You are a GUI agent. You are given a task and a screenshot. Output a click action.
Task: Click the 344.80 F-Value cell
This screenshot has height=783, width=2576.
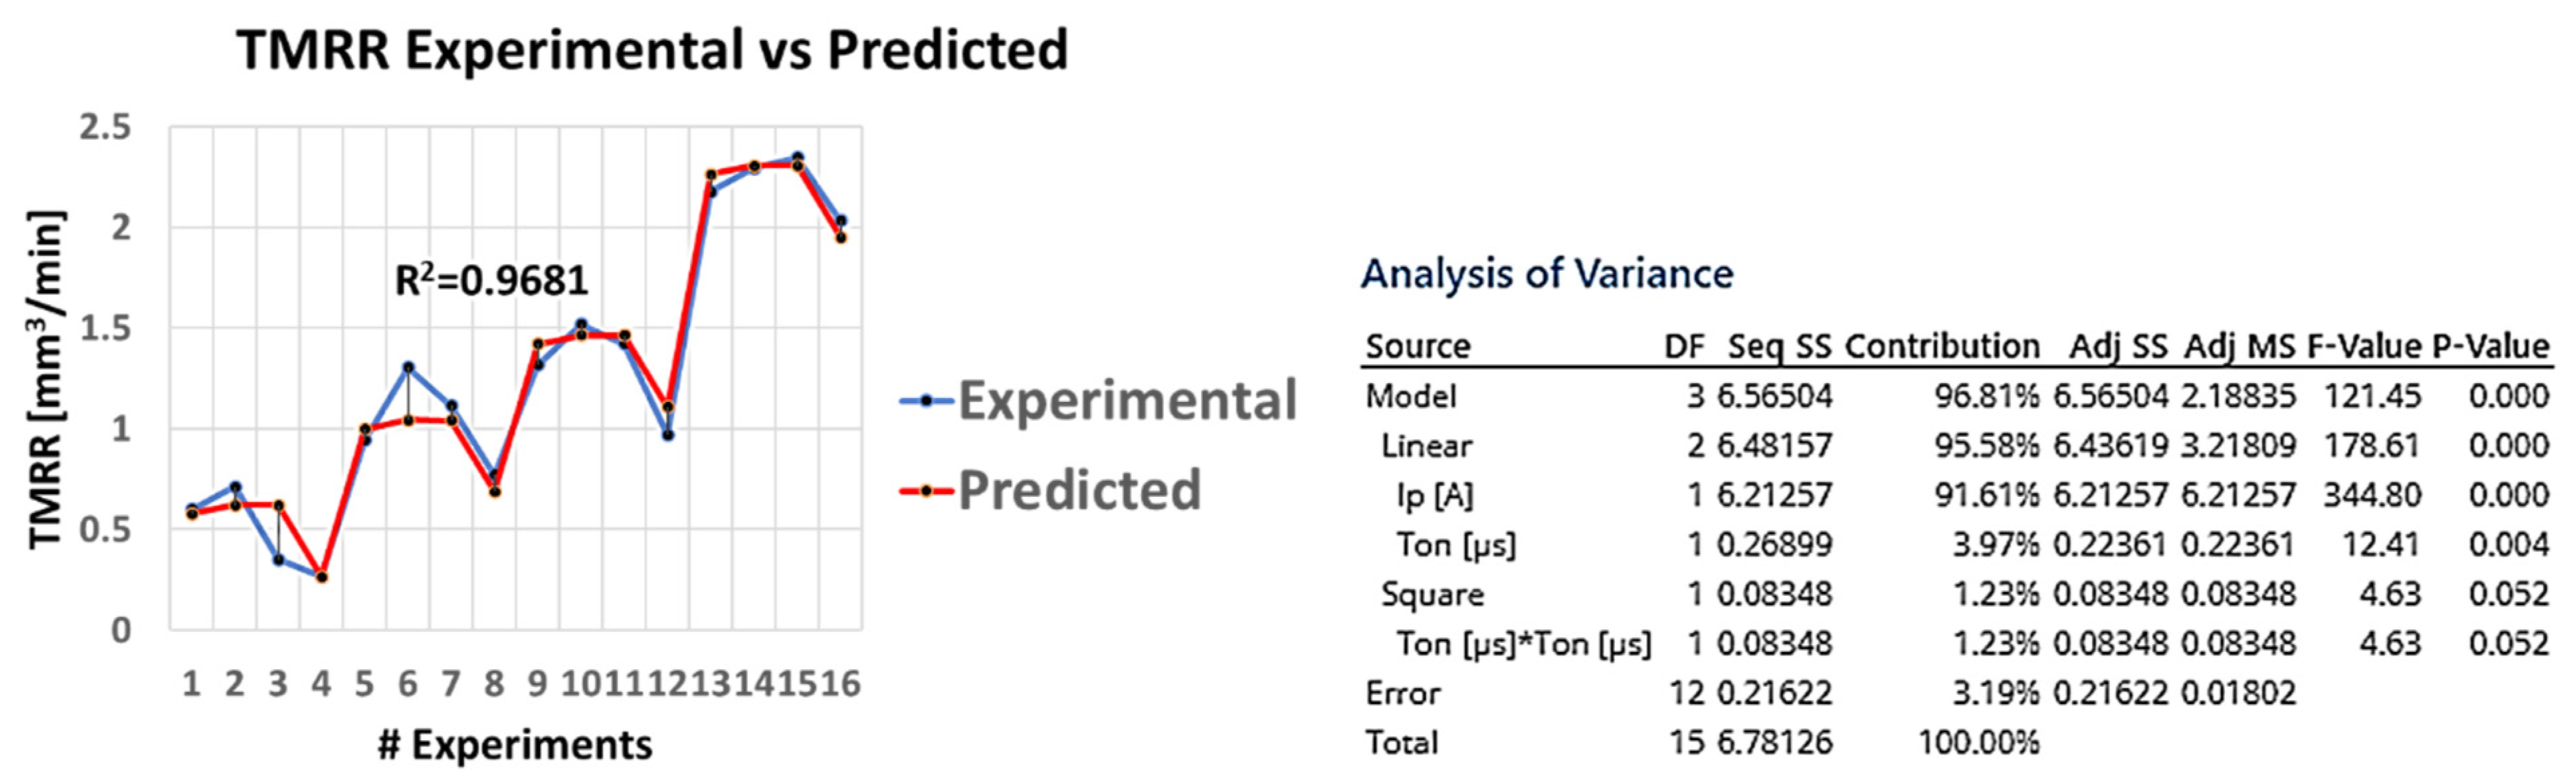[x=2371, y=496]
